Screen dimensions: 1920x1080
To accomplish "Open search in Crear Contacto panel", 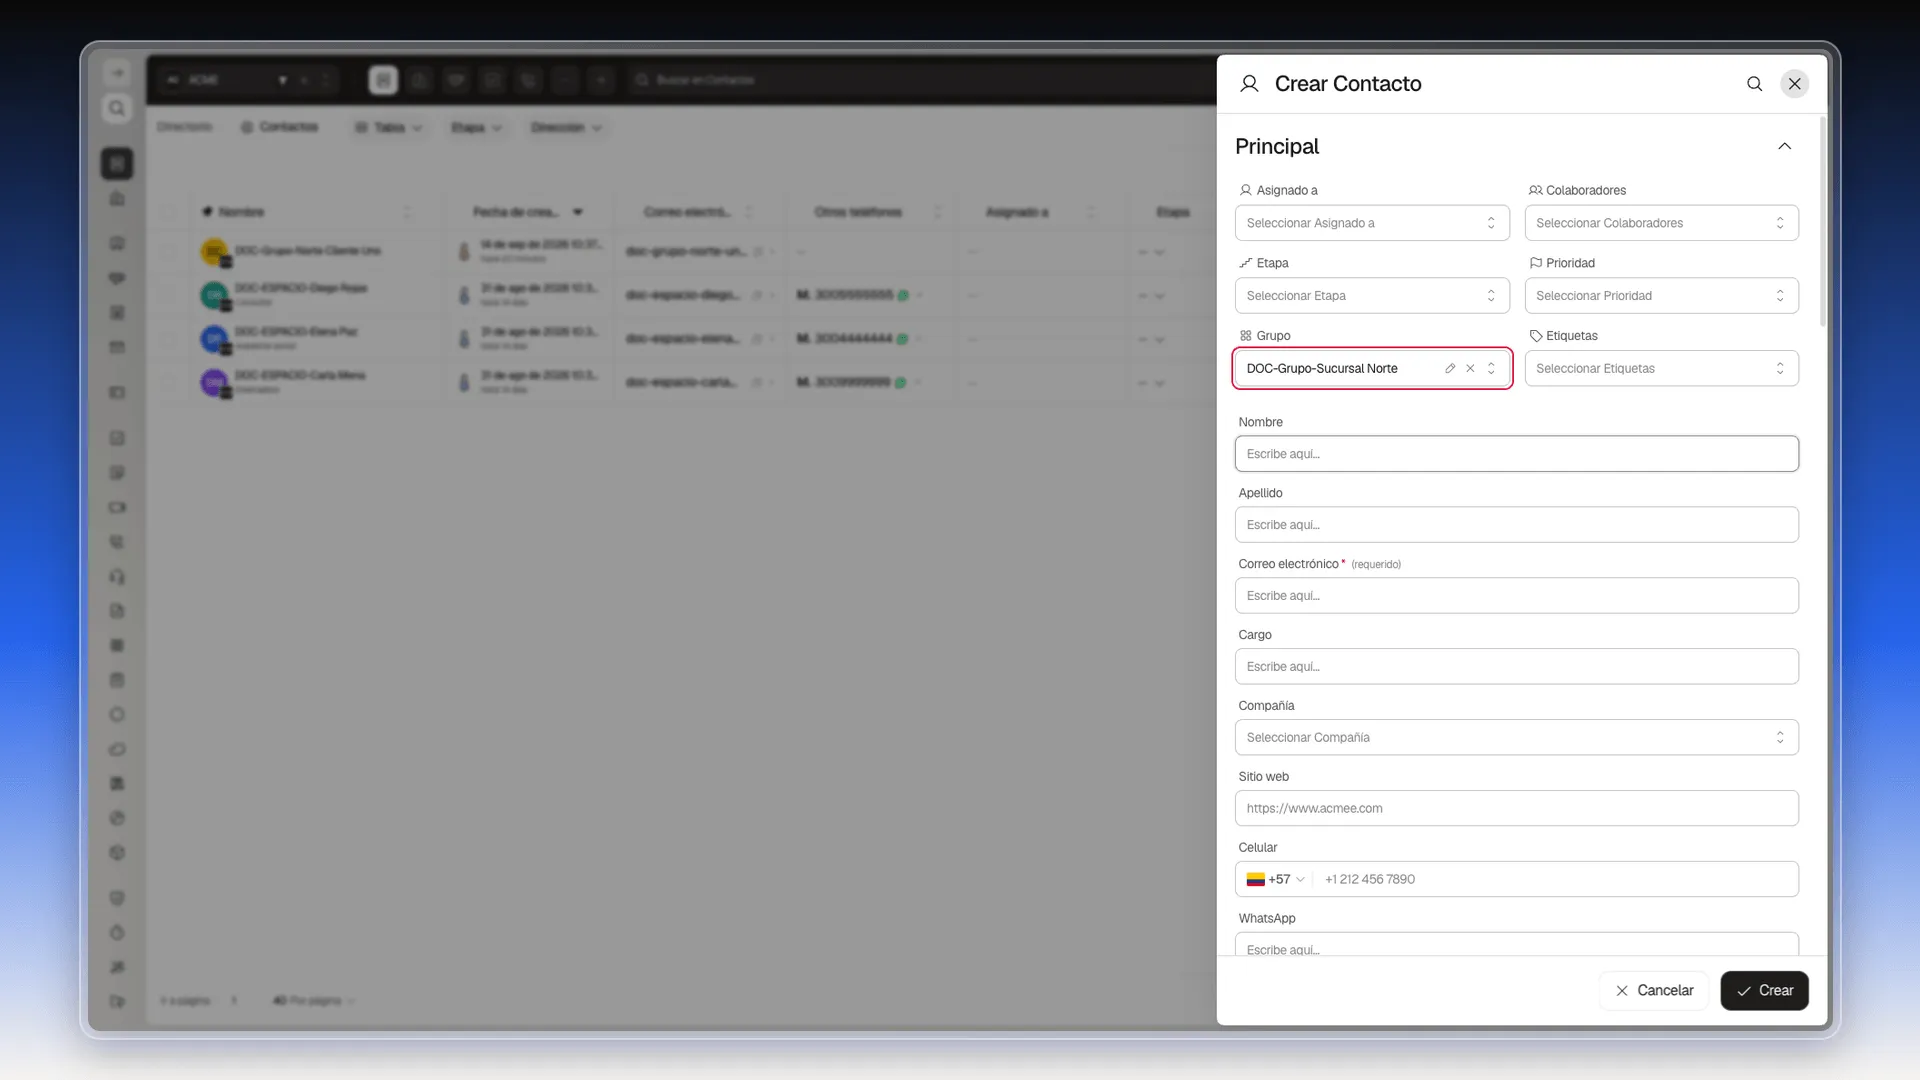I will click(1754, 84).
